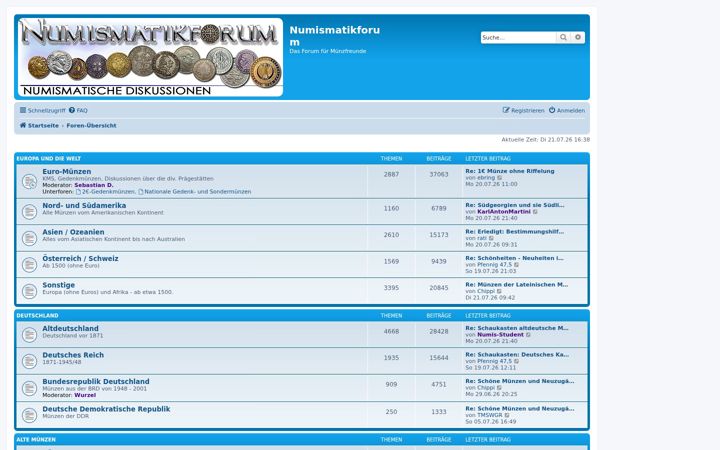Screen dimensions: 720x450
Task: Click the Bundesrepublik Deutschland forum icon
Action: [x=29, y=388]
